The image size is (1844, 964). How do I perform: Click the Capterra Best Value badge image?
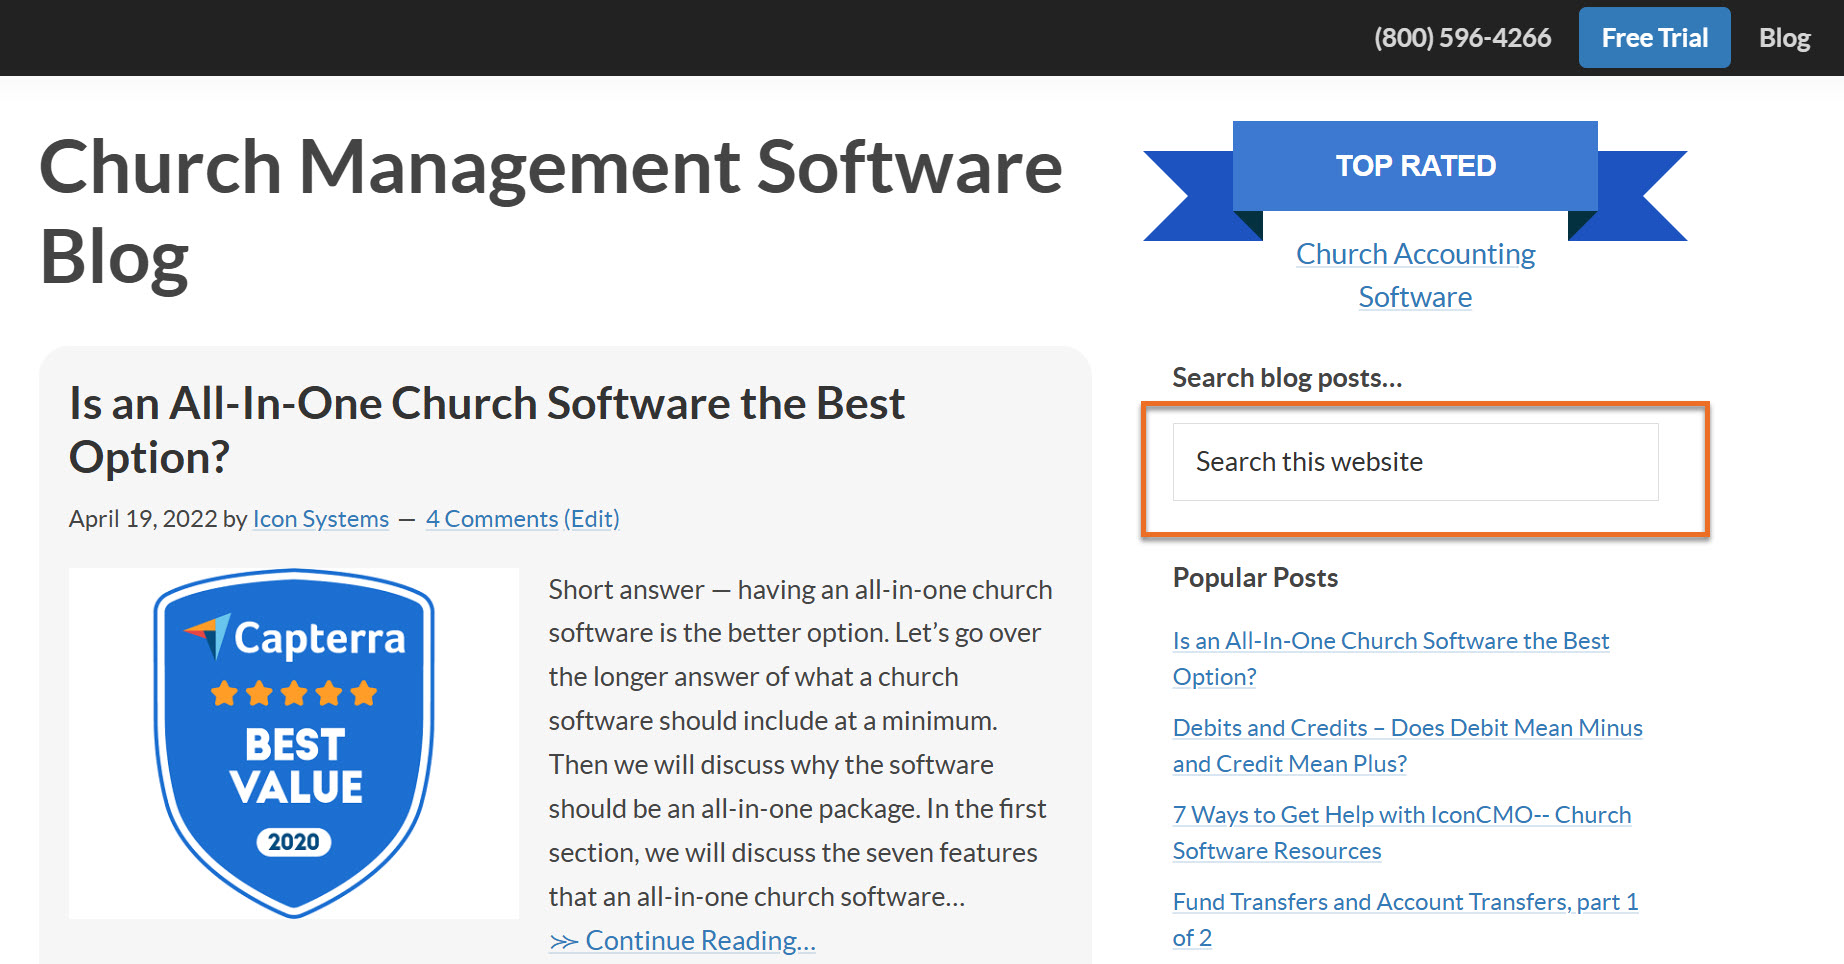294,743
